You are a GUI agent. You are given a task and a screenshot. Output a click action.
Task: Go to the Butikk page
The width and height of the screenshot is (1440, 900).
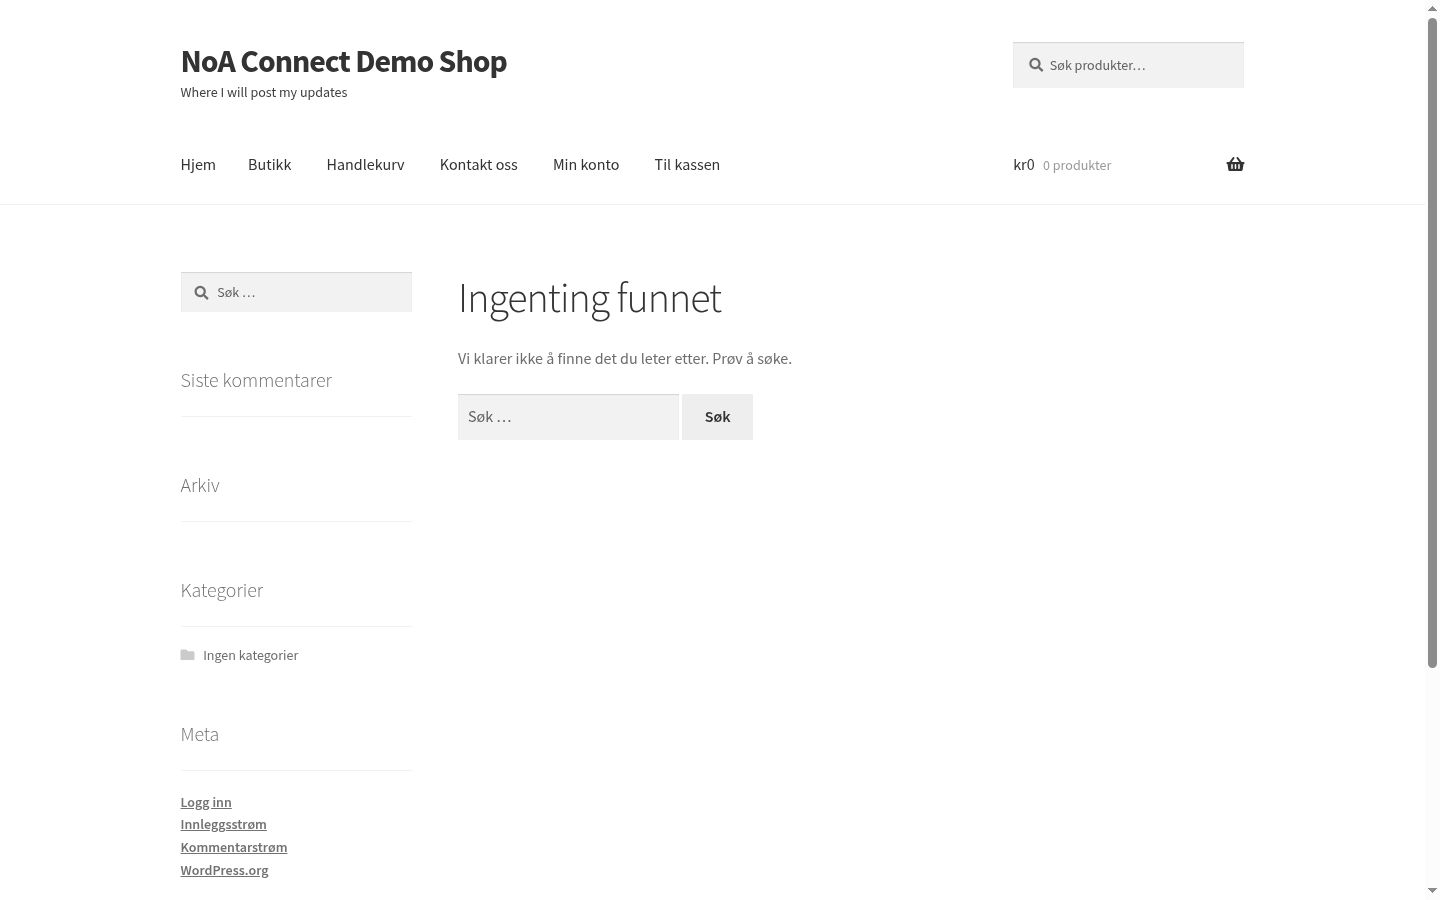(270, 164)
